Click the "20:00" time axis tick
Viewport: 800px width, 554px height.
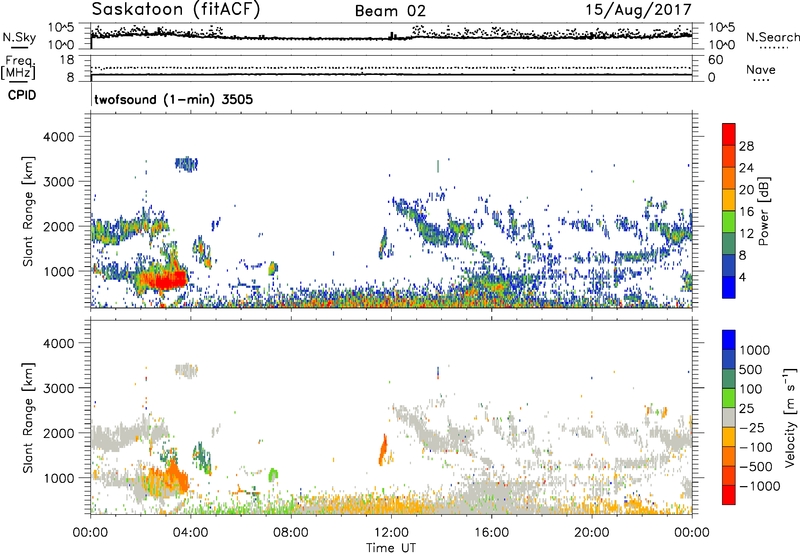[x=592, y=533]
